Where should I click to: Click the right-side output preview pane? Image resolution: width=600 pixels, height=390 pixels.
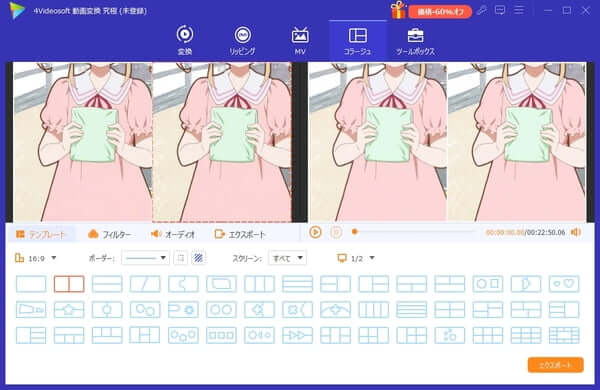tap(447, 142)
